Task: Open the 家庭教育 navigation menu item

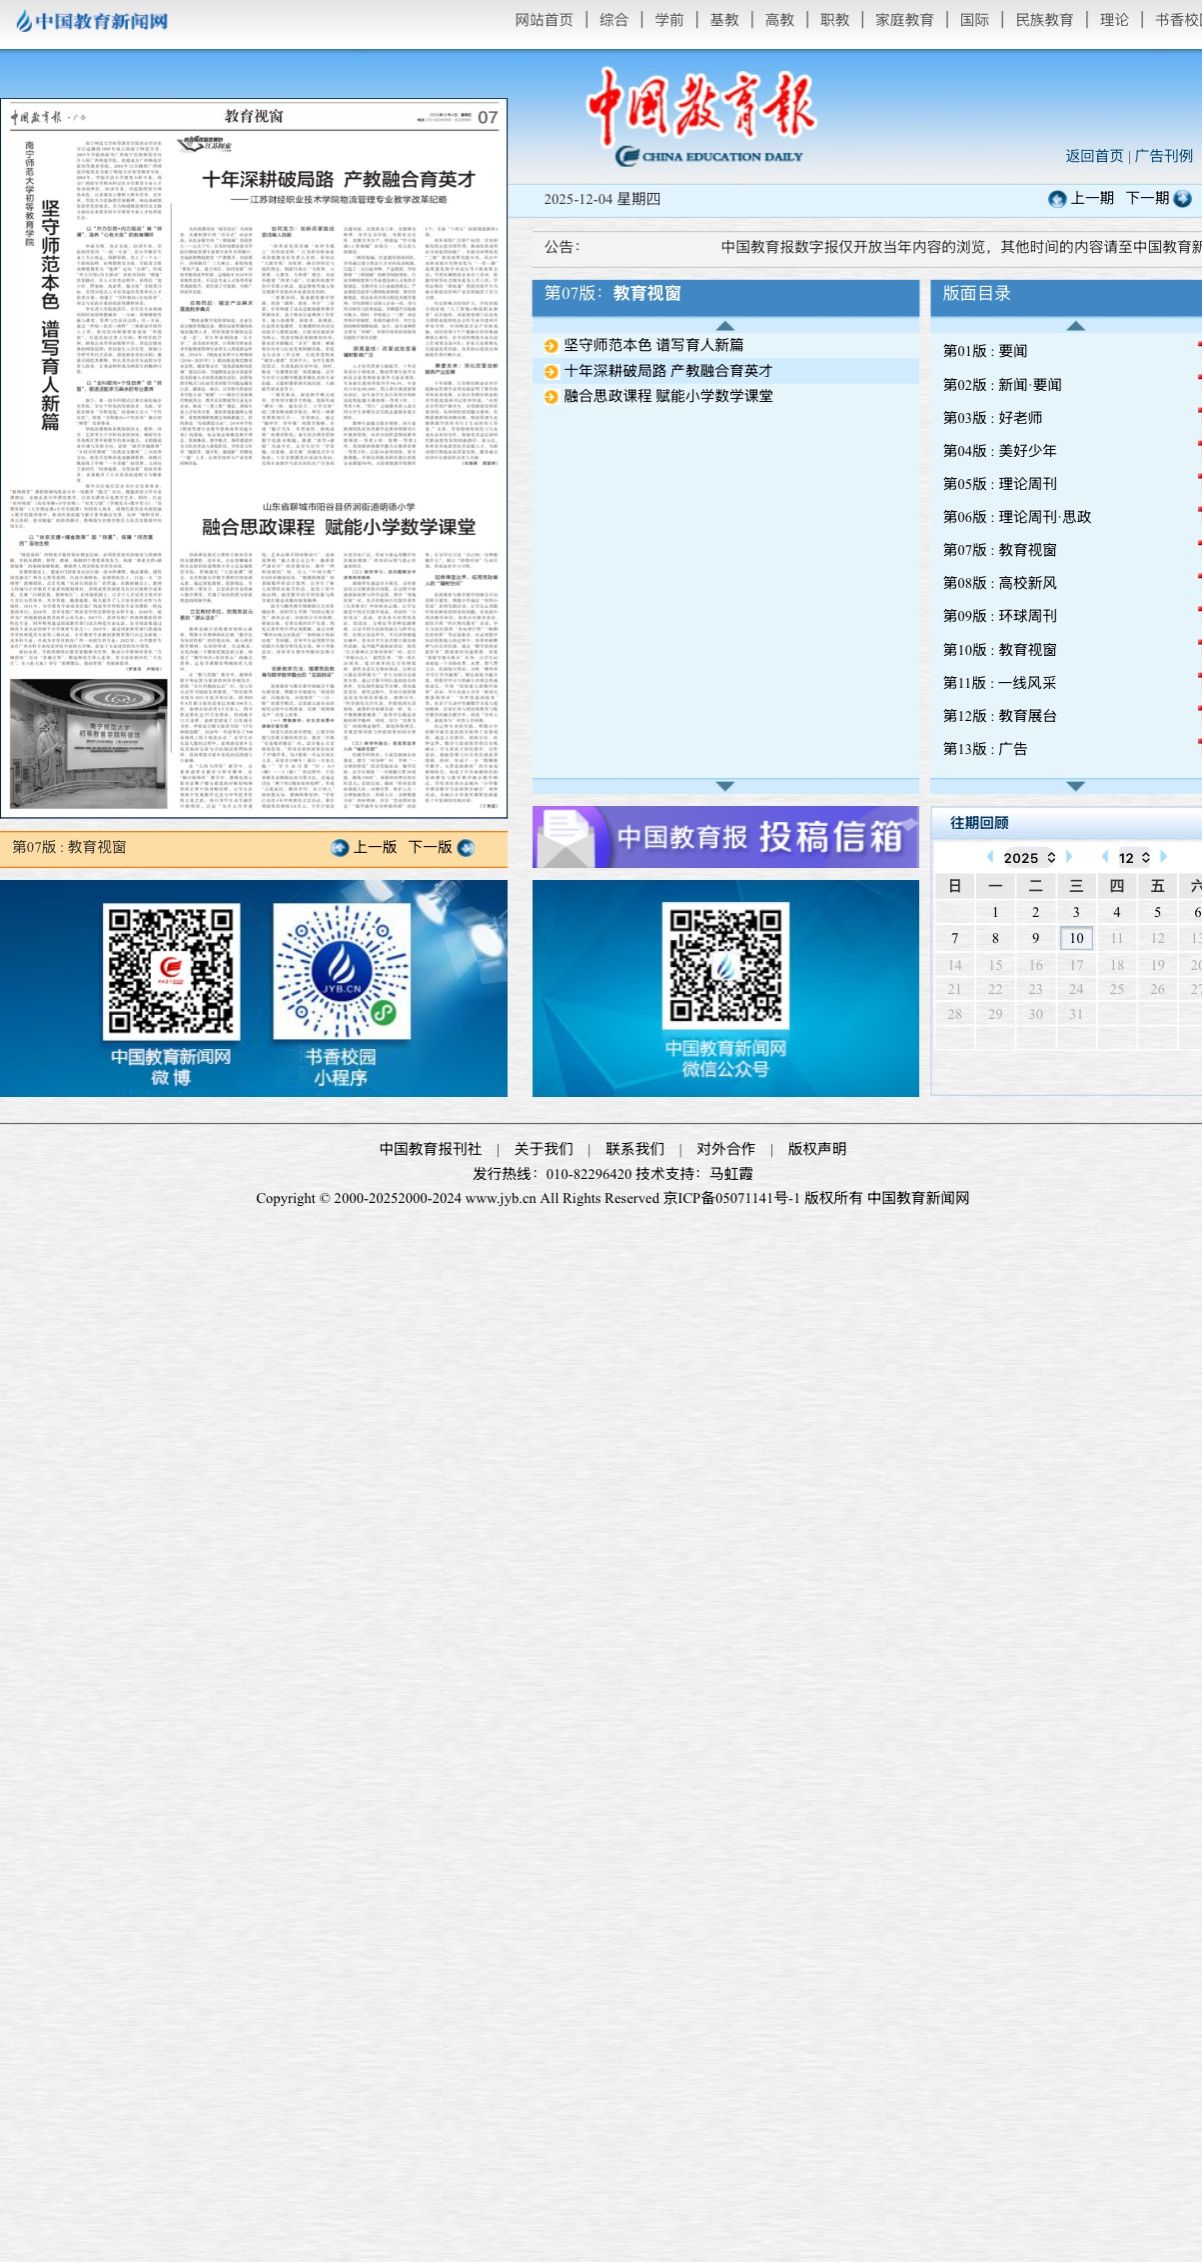Action: (904, 20)
